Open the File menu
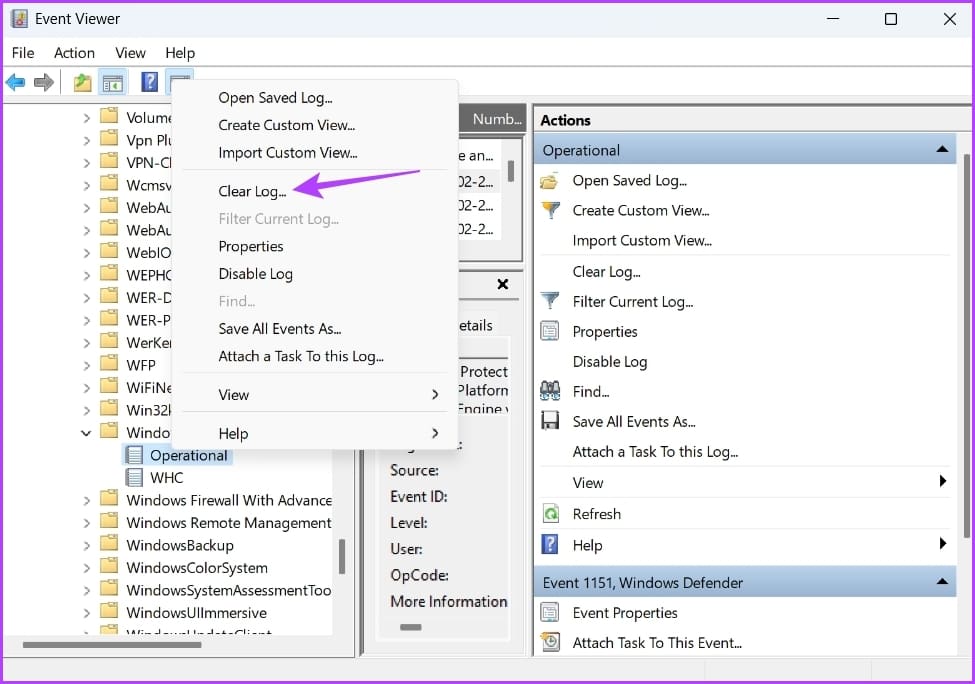This screenshot has width=975, height=684. click(23, 53)
